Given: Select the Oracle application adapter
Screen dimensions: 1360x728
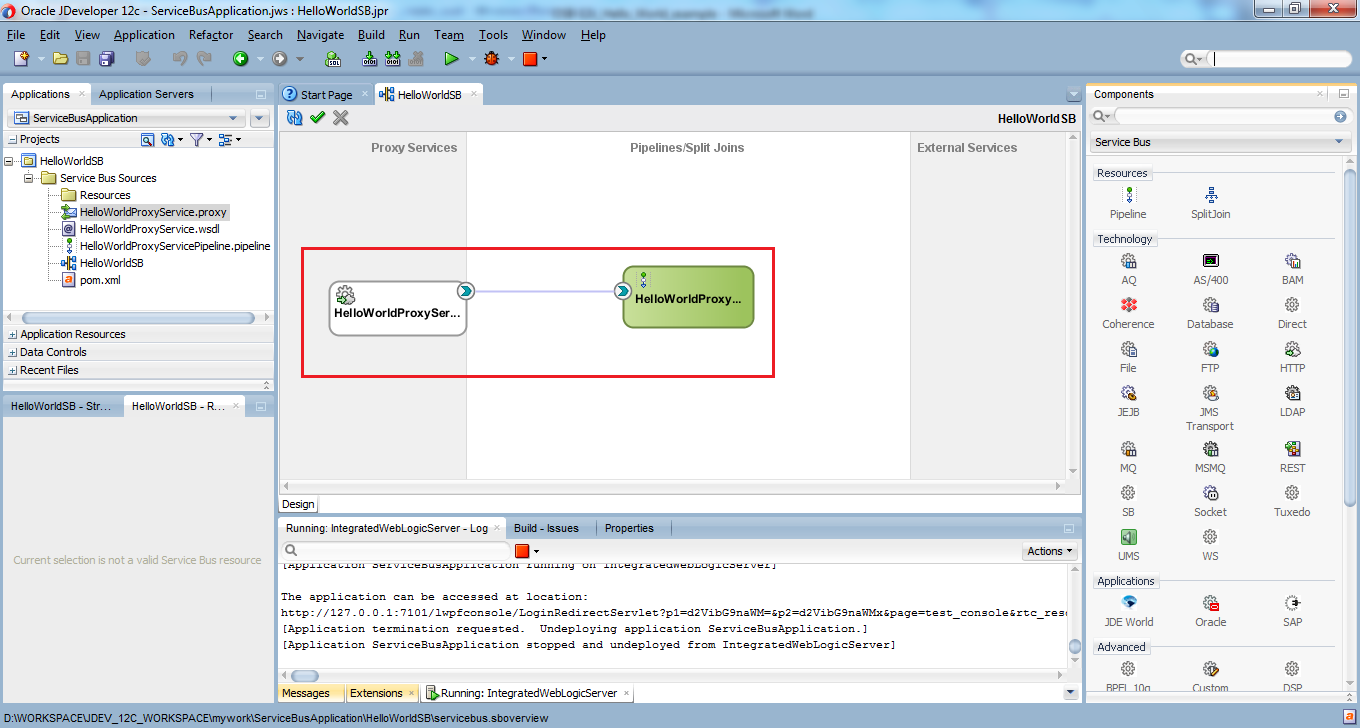Looking at the screenshot, I should click(1210, 603).
